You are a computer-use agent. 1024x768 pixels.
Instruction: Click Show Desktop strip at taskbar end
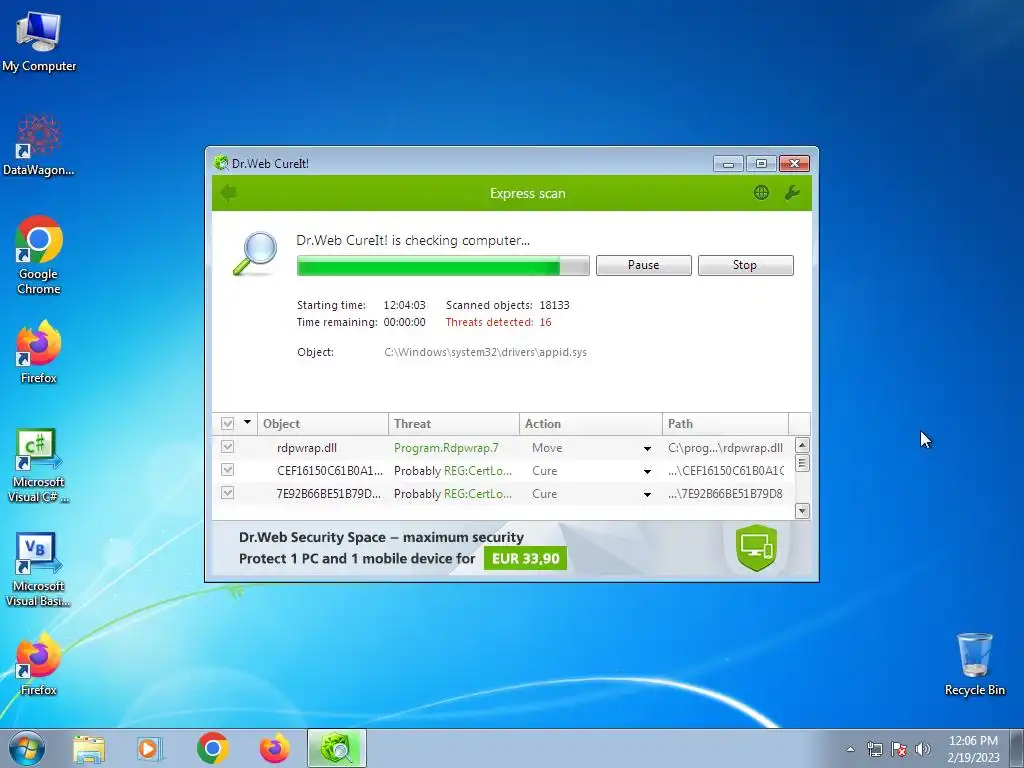tap(1016, 748)
